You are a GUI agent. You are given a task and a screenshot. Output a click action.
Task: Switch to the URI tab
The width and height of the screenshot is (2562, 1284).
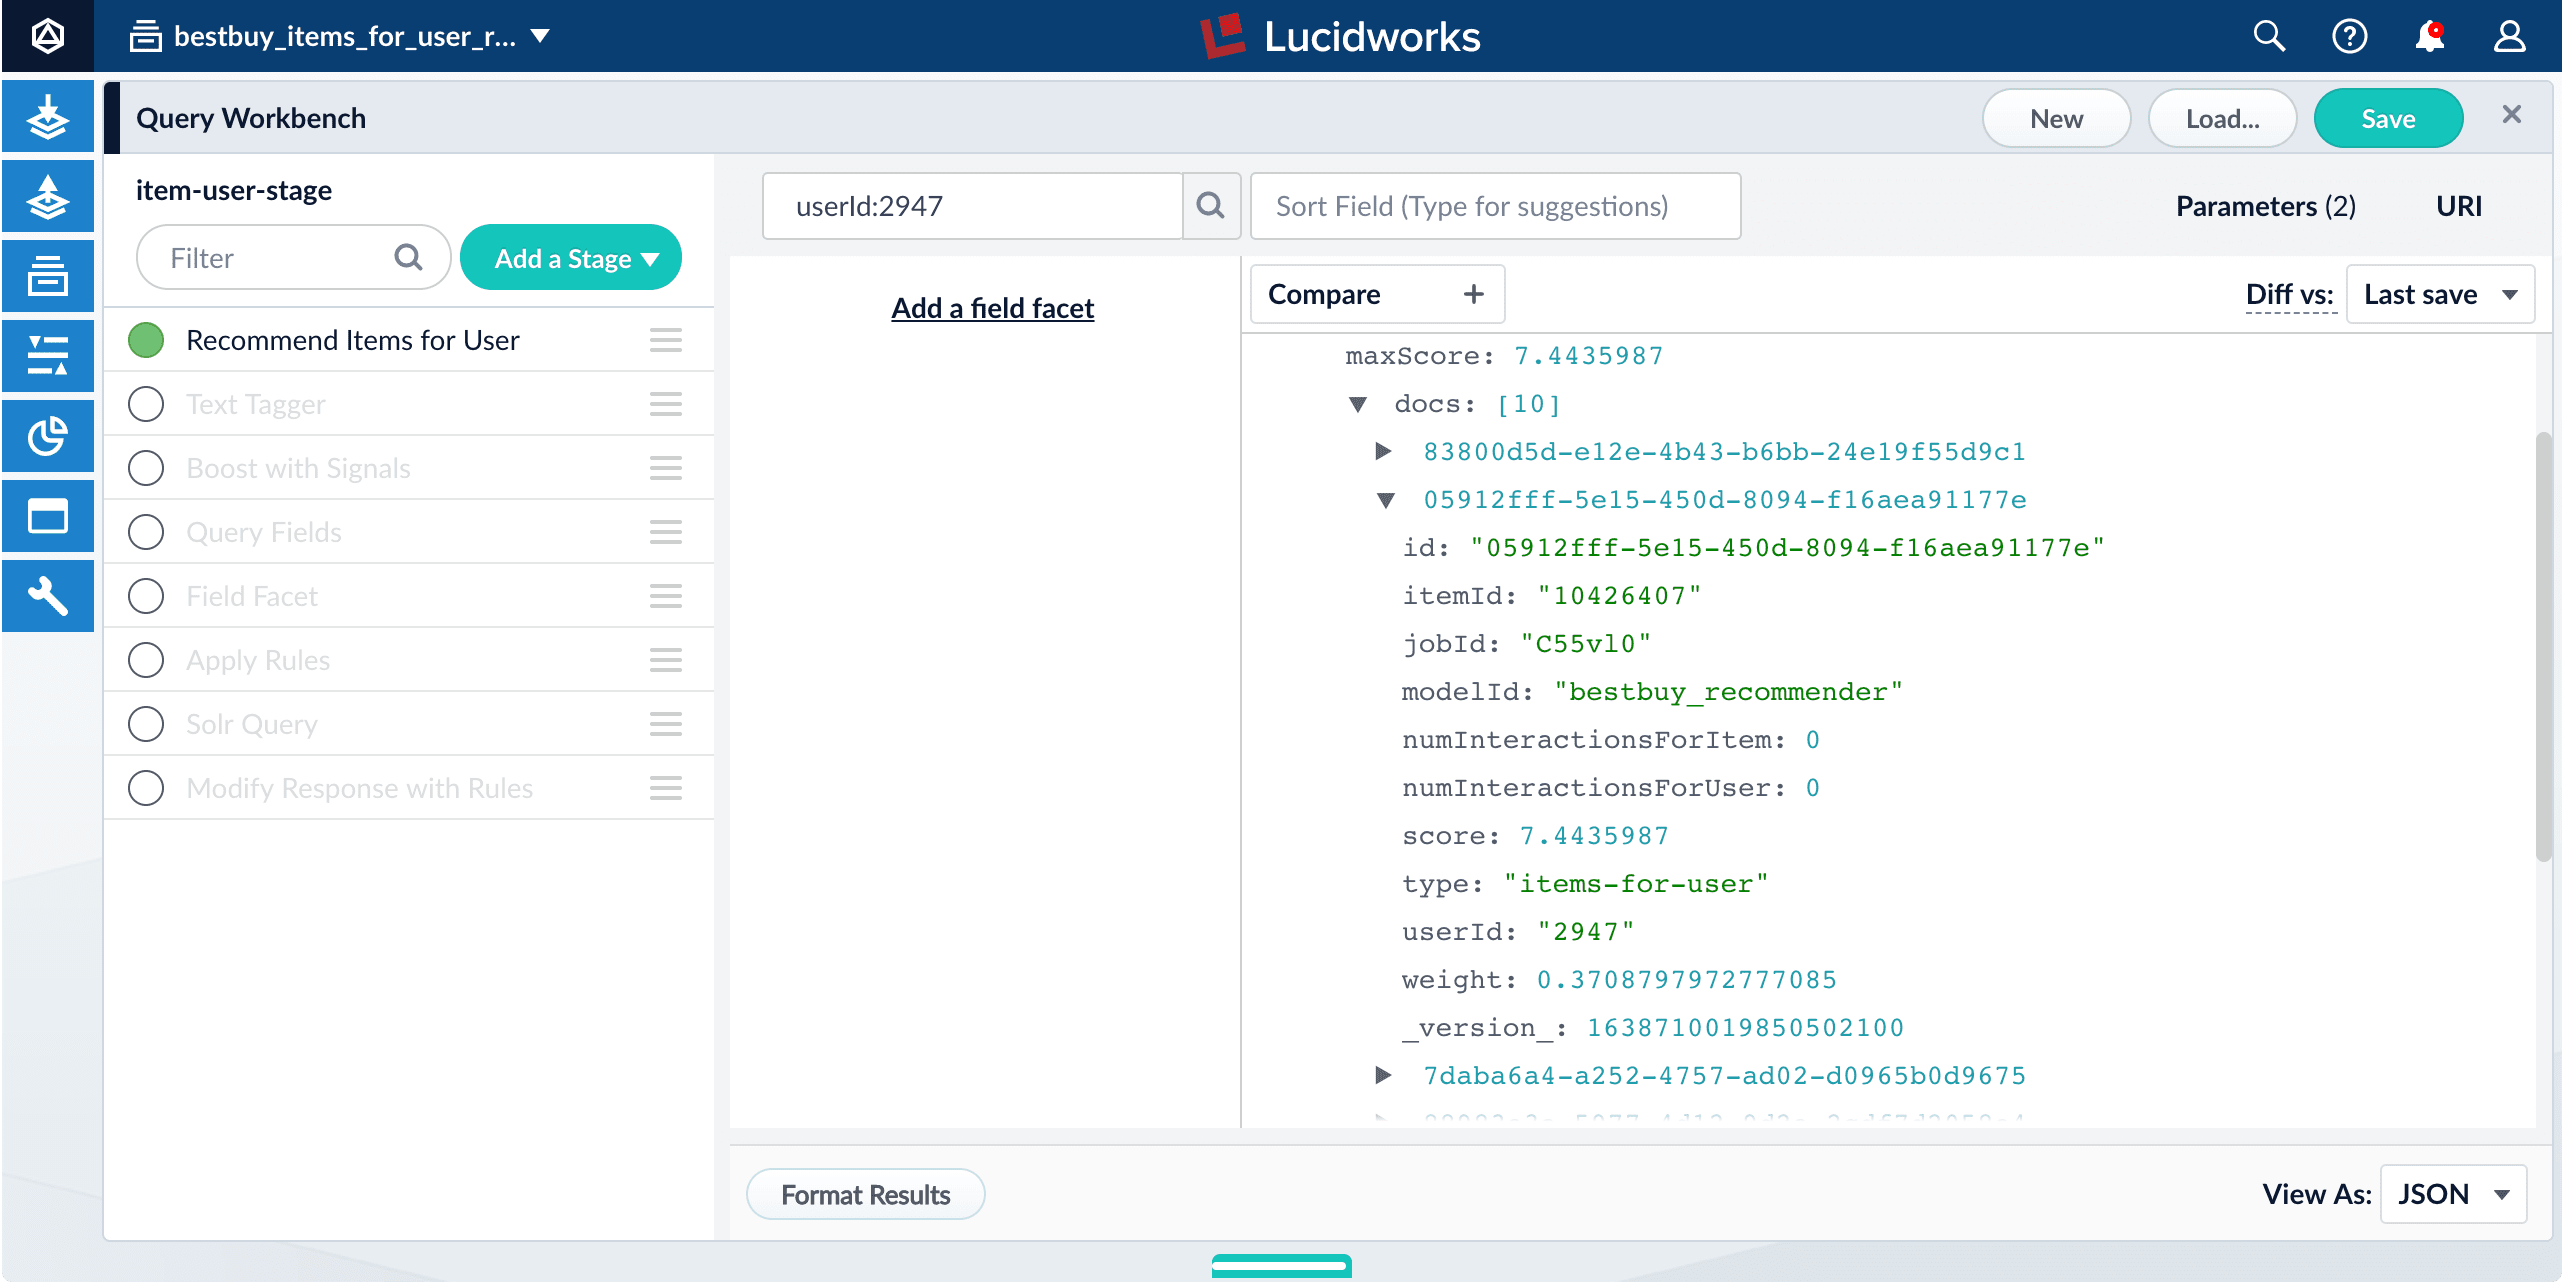pos(2459,206)
